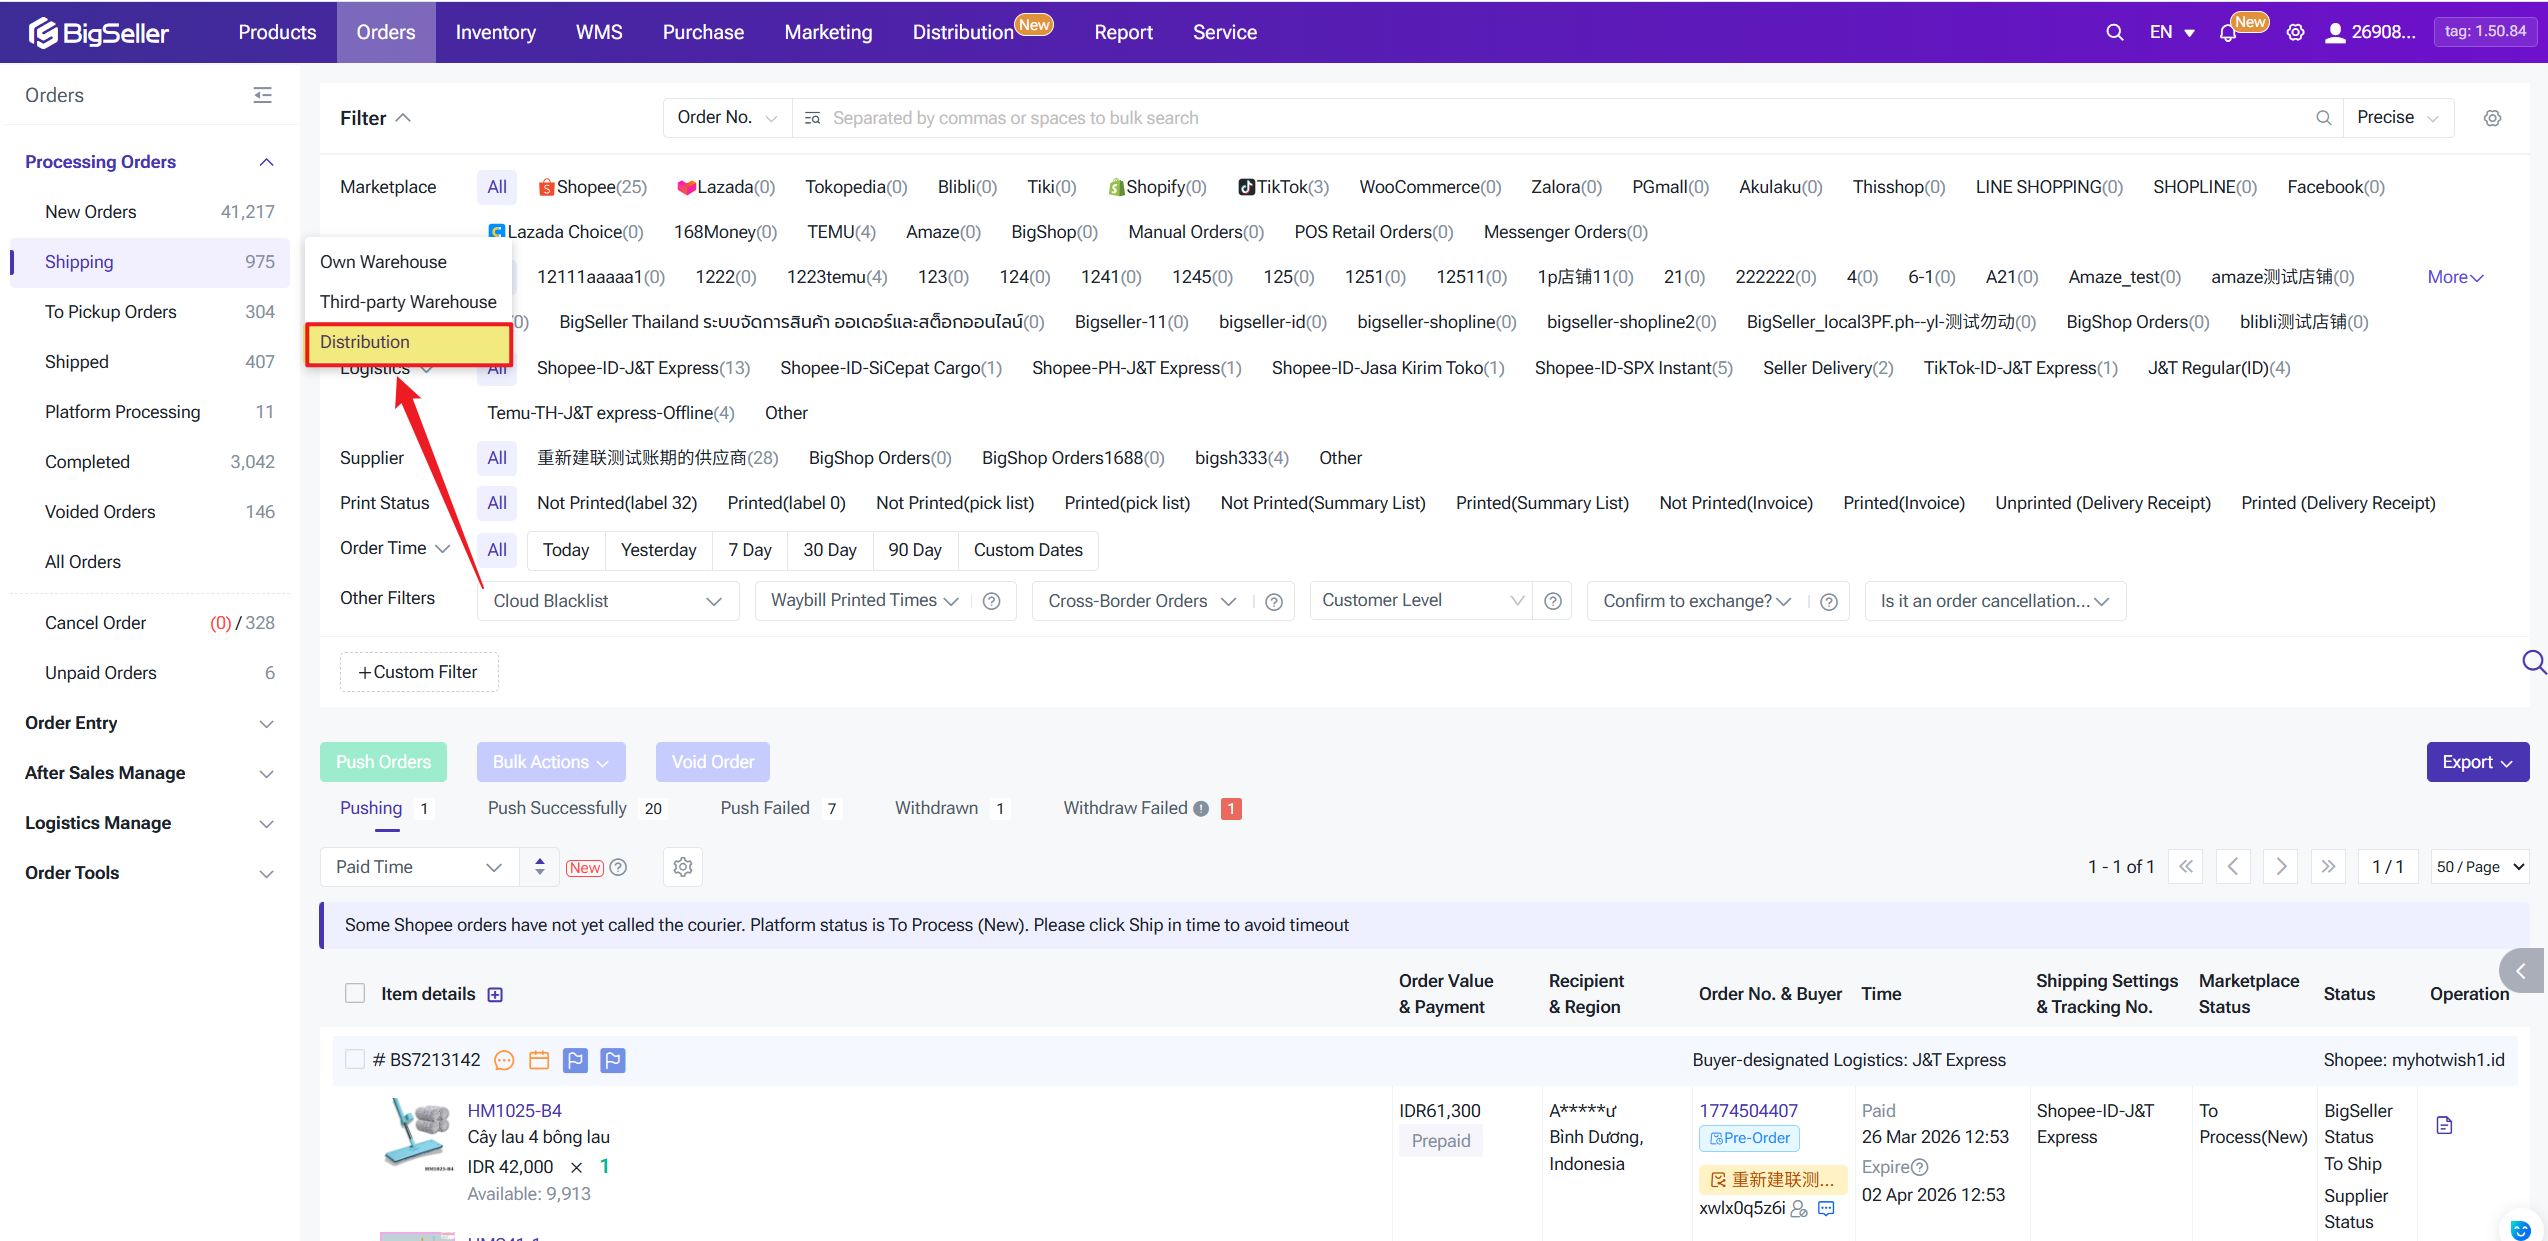2548x1241 pixels.
Task: Click the settings gear in top bar
Action: (2295, 32)
